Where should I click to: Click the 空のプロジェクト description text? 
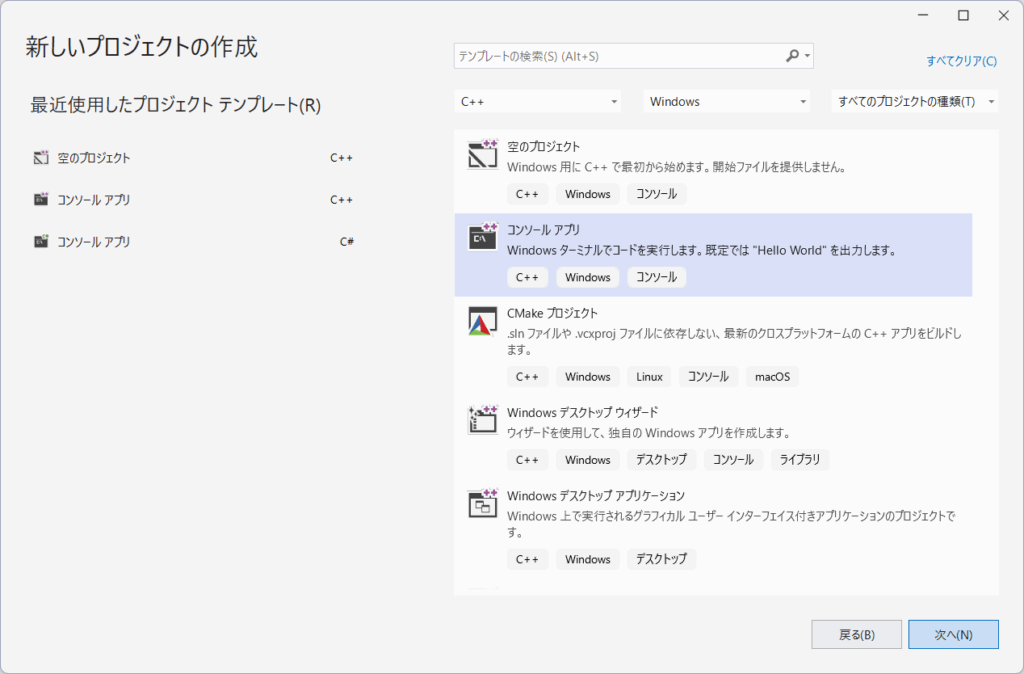(677, 167)
